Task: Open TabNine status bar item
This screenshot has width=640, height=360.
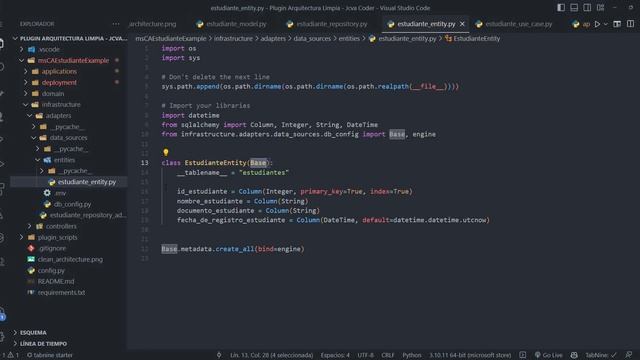Action: [x=600, y=355]
